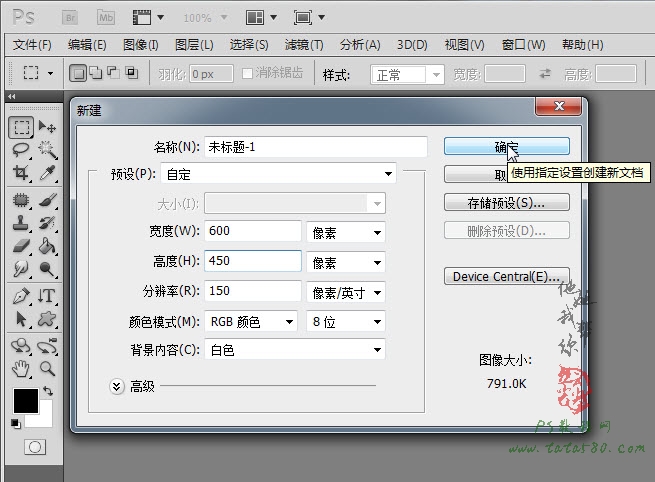
Task: Select the History Brush tool
Action: tap(47, 223)
